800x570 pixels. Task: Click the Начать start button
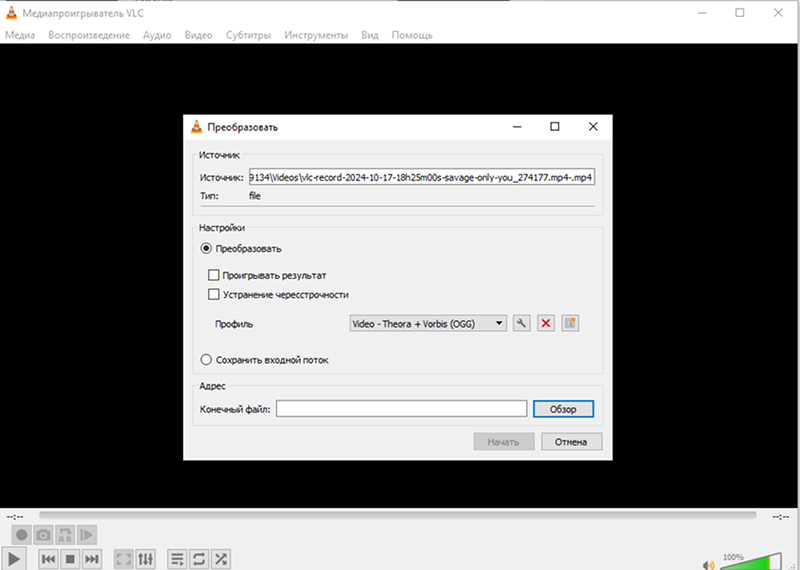(504, 442)
